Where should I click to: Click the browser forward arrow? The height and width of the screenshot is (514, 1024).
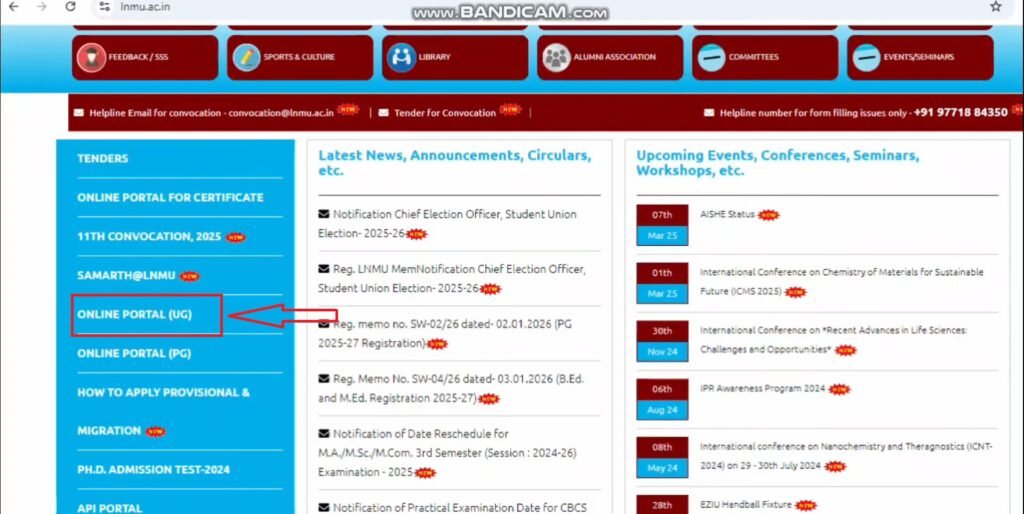pyautogui.click(x=42, y=7)
